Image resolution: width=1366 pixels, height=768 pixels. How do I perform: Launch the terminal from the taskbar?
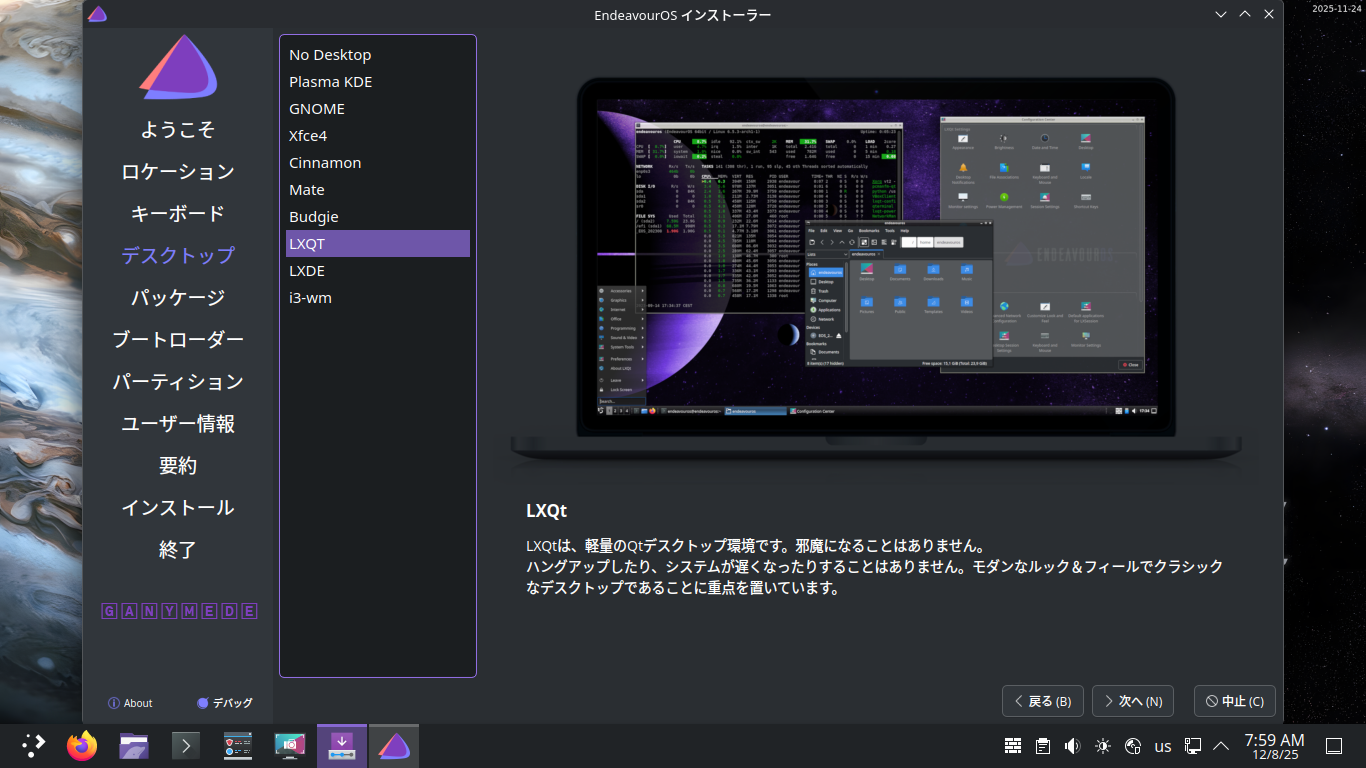pyautogui.click(x=186, y=746)
